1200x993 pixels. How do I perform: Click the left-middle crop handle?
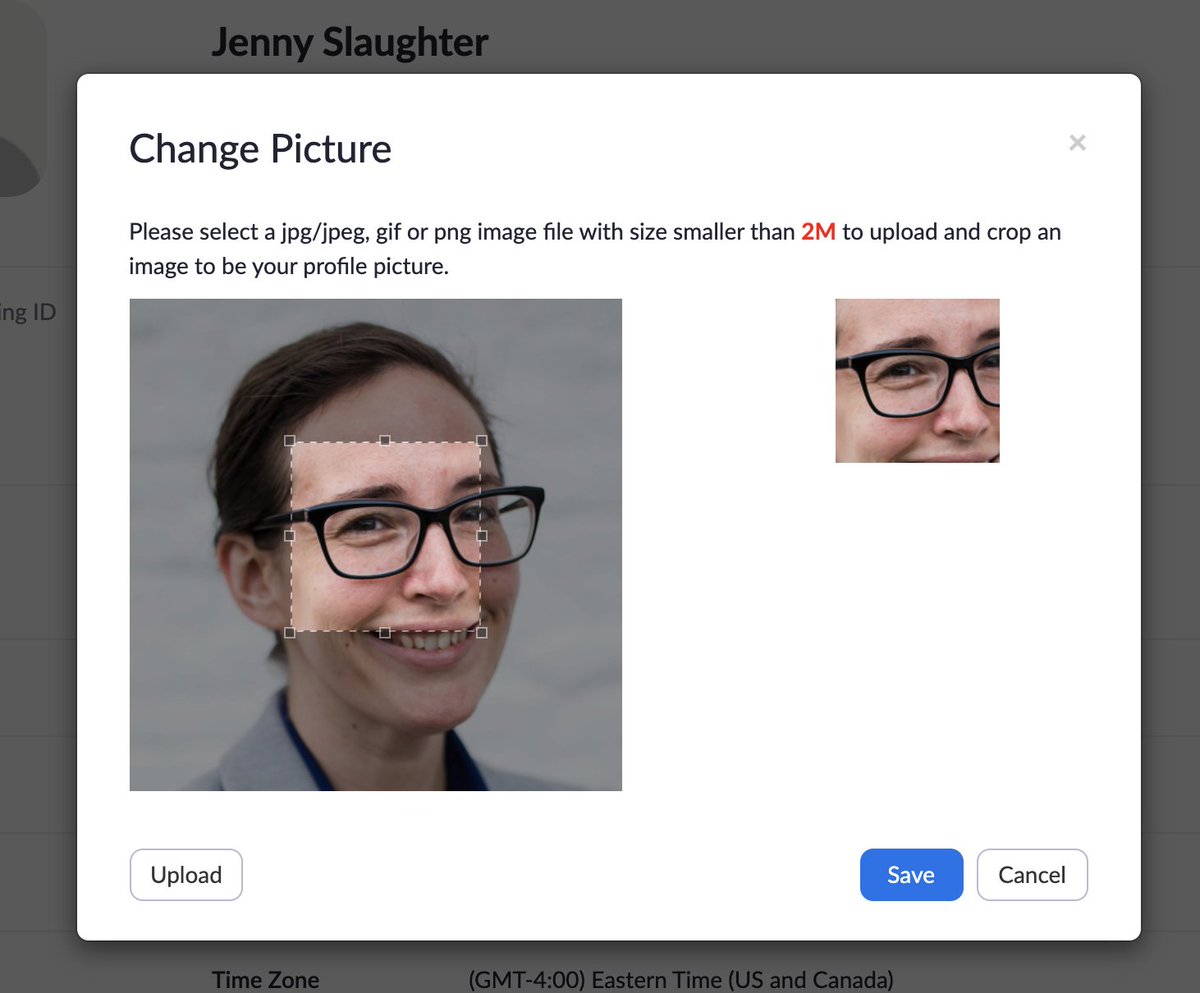[290, 536]
